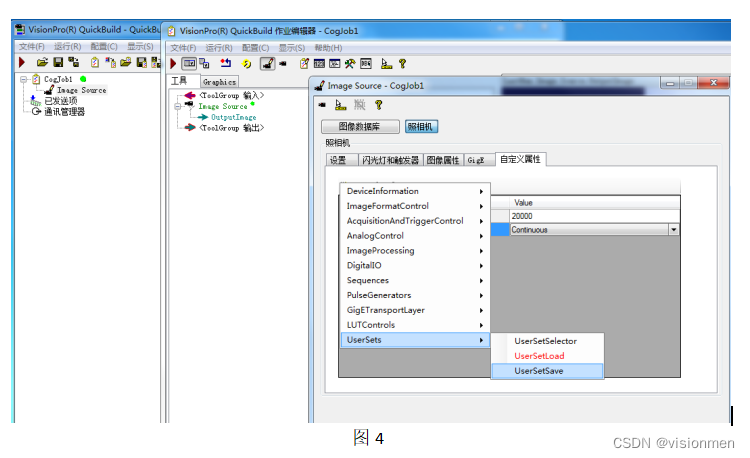The height and width of the screenshot is (458, 750).
Task: Select CogJob1 node in main window tree
Action: point(58,79)
